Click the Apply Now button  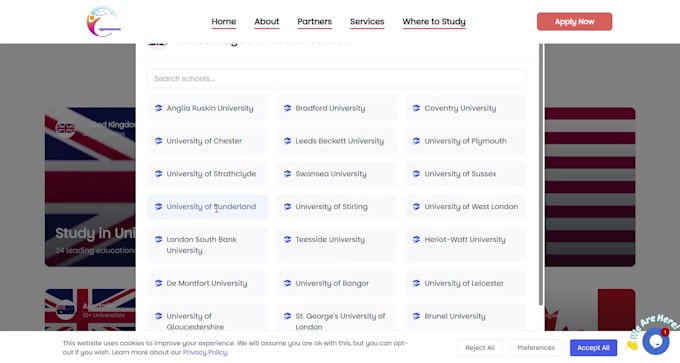pos(574,22)
